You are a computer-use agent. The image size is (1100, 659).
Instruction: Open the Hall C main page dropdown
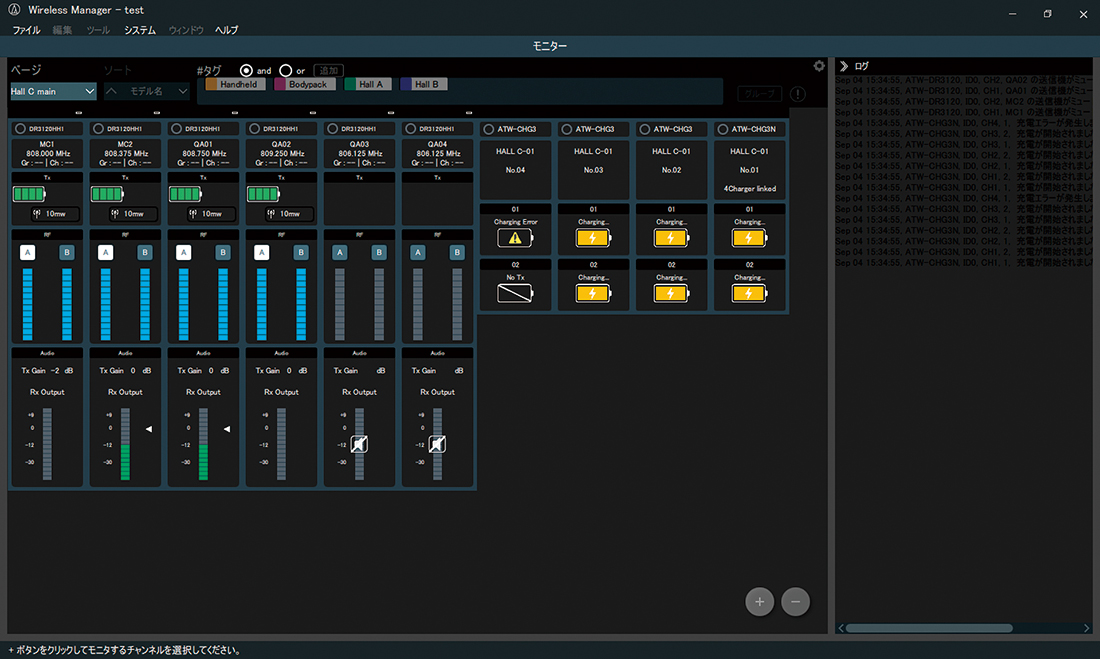coord(53,91)
